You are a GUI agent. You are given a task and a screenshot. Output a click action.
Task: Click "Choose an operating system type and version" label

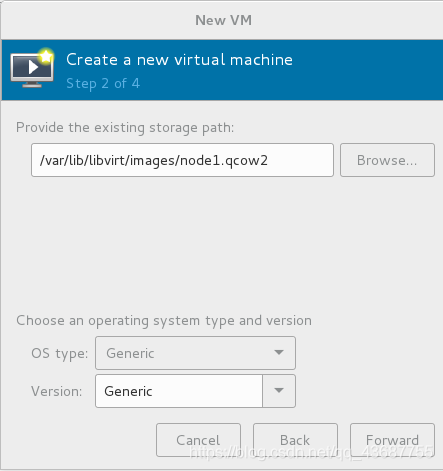point(164,321)
